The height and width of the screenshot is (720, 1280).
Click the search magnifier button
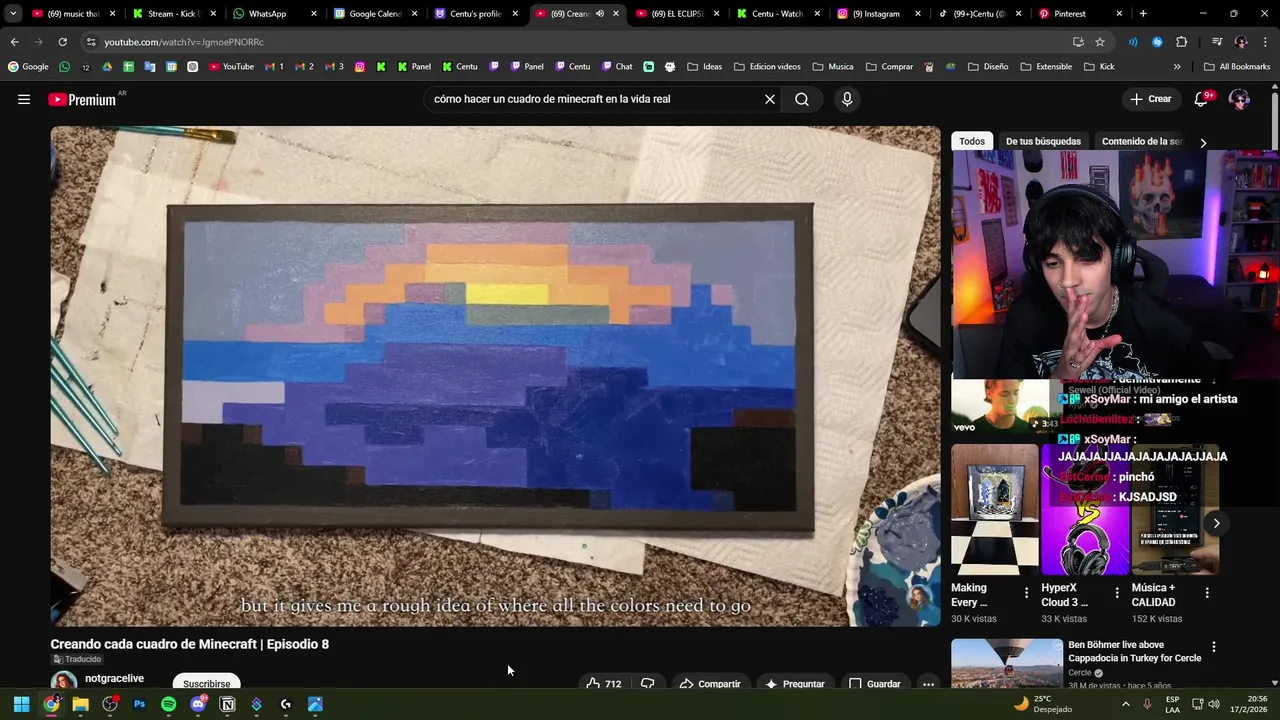pyautogui.click(x=802, y=99)
